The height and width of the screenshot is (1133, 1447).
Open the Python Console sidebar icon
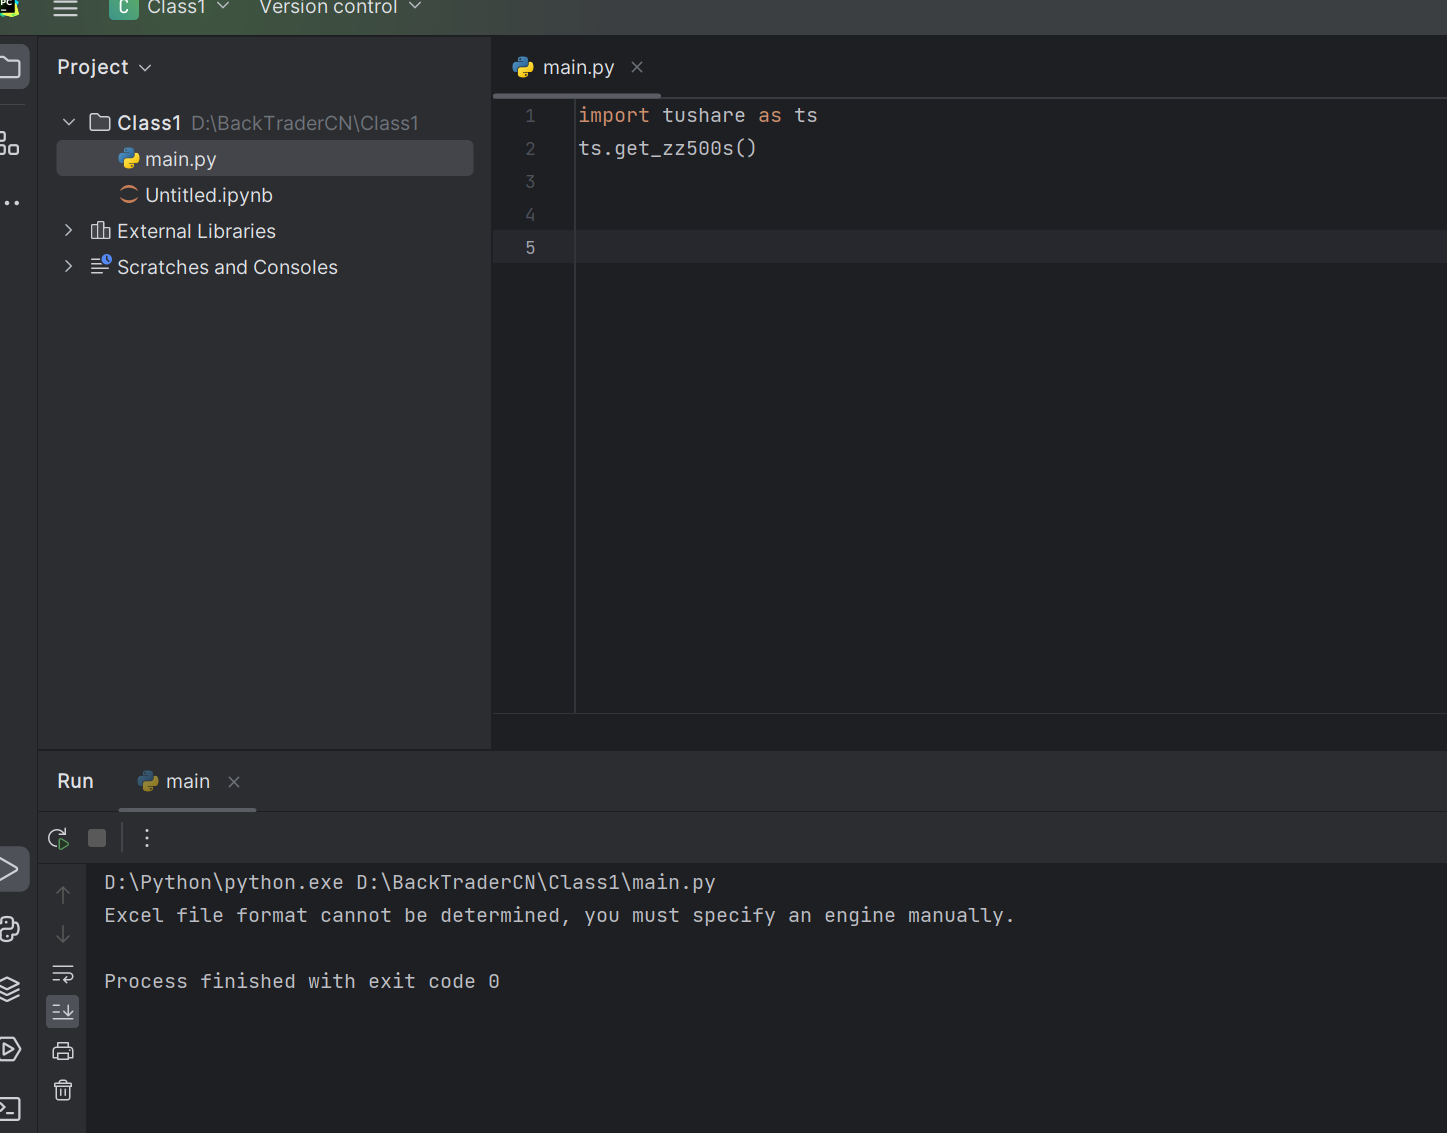coord(10,929)
